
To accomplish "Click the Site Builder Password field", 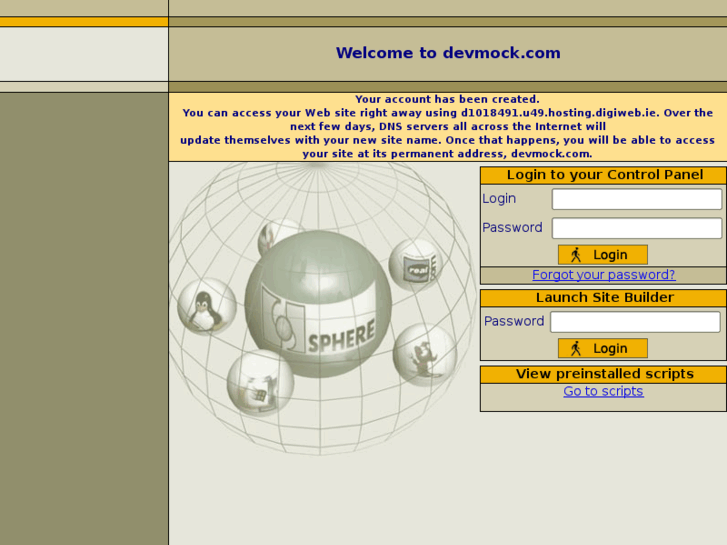I will pyautogui.click(x=635, y=322).
